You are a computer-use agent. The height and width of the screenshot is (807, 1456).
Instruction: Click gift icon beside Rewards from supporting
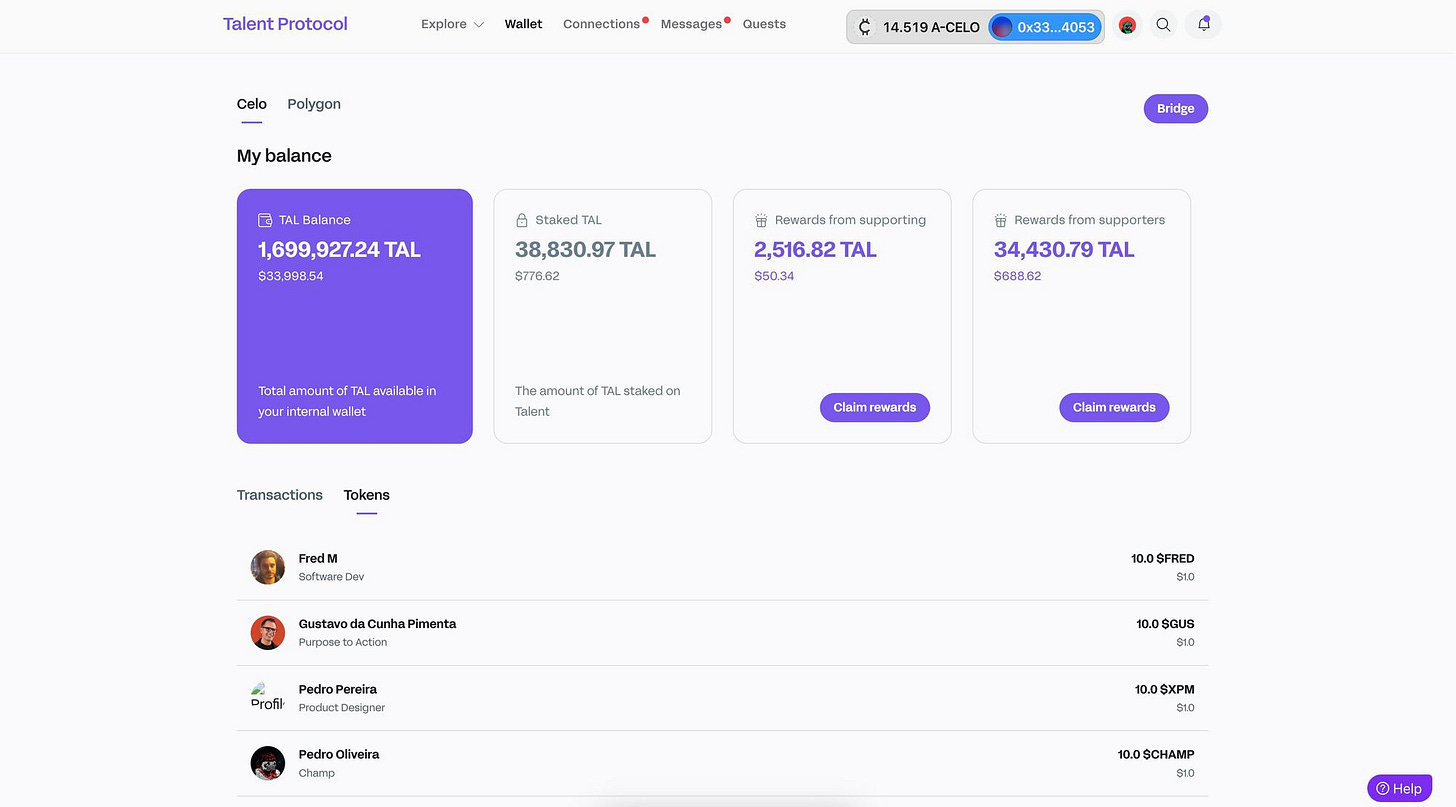point(761,220)
